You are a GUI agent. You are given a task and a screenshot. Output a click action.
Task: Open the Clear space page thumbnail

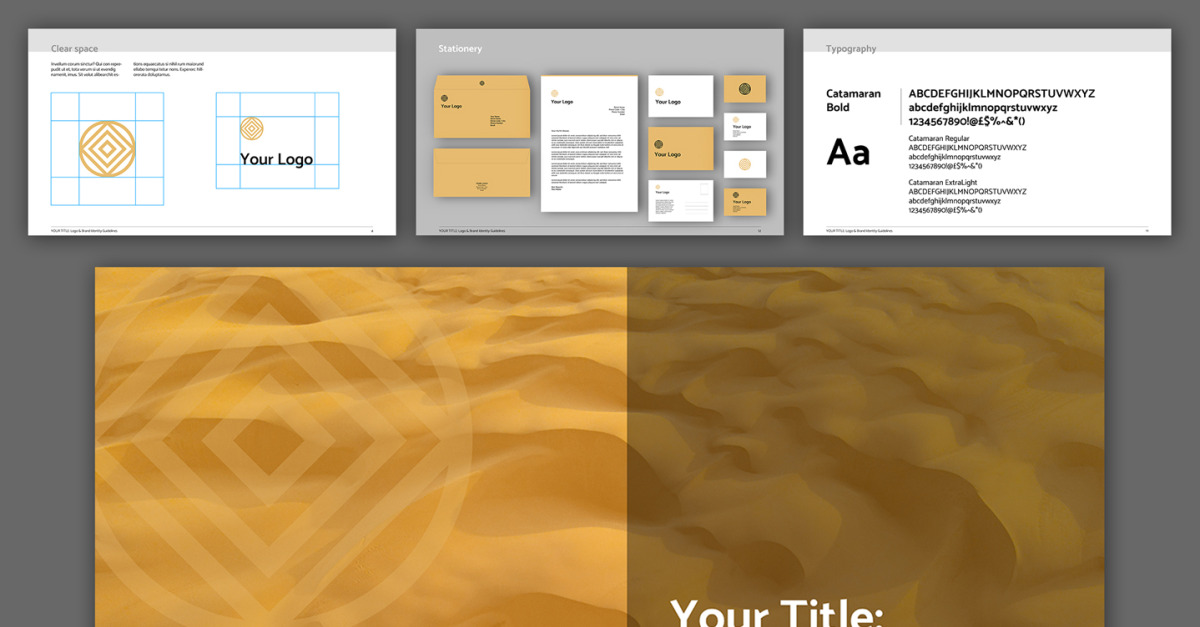point(211,132)
